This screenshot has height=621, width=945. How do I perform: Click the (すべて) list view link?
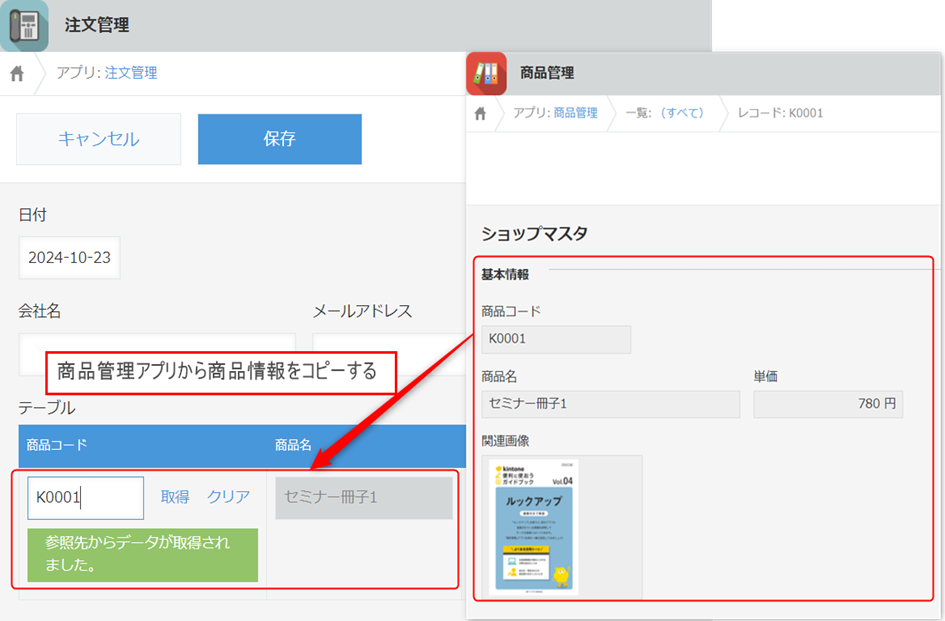(680, 113)
